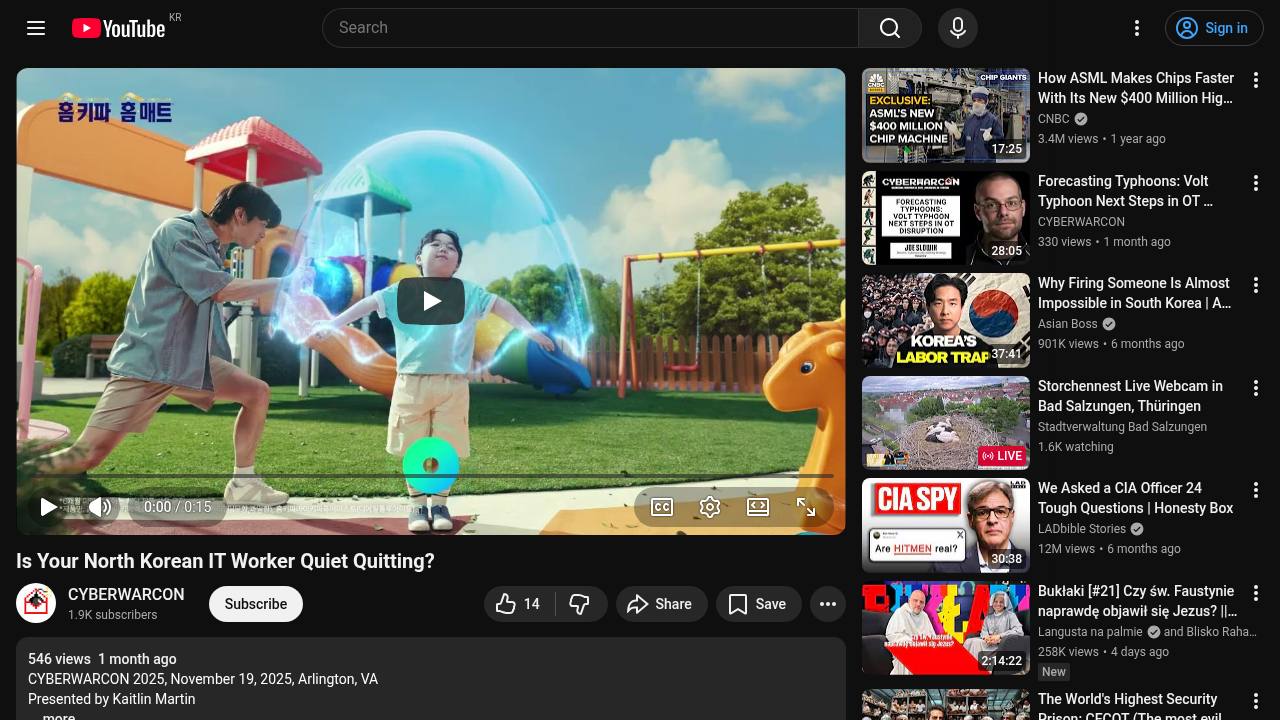Image resolution: width=1280 pixels, height=720 pixels.
Task: Open options menu for Asian Boss video
Action: click(x=1256, y=285)
